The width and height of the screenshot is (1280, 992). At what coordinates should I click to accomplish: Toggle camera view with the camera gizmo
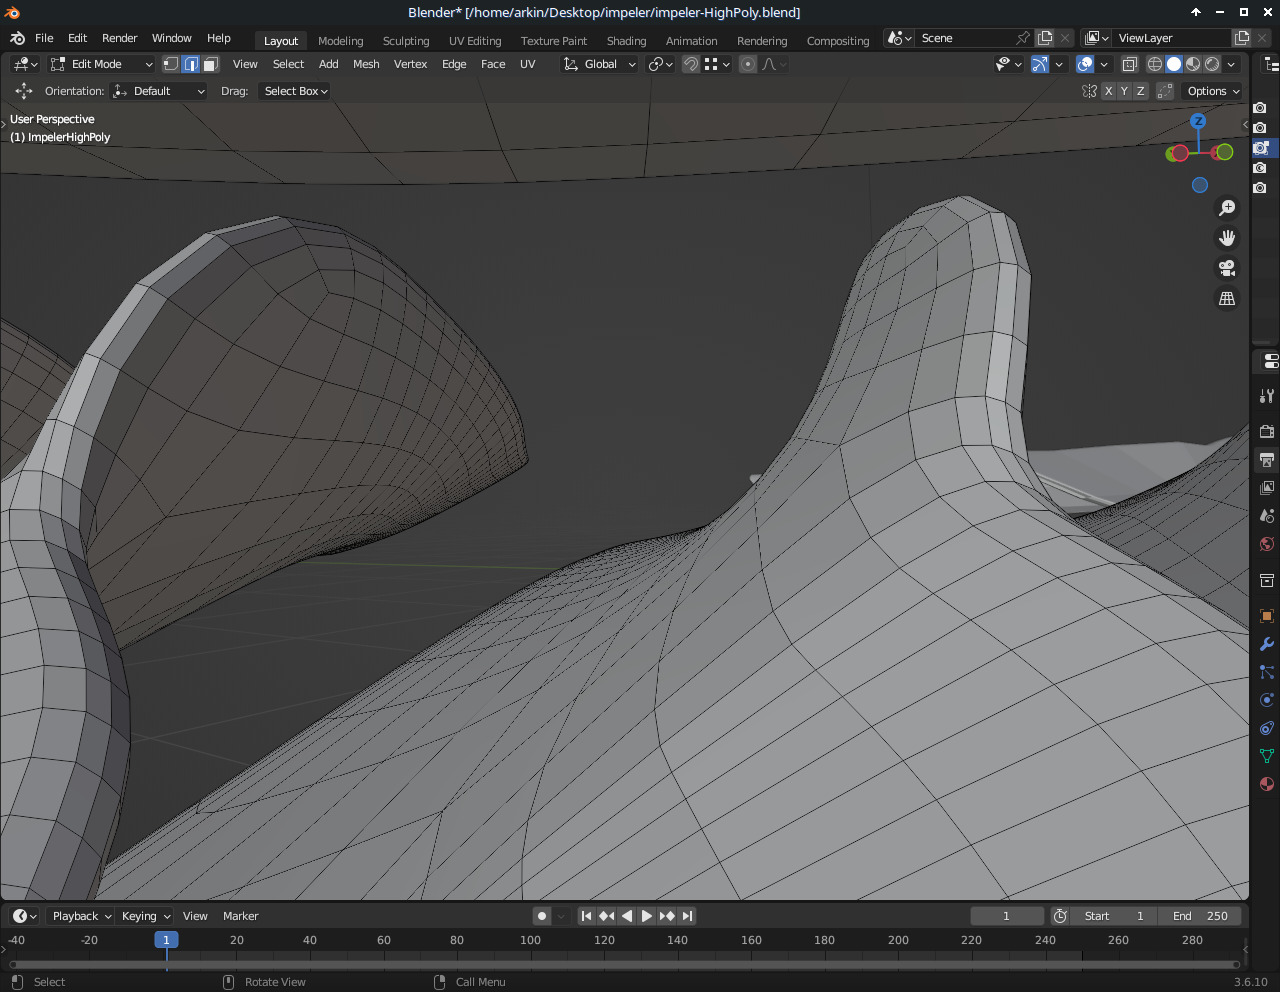point(1227,268)
